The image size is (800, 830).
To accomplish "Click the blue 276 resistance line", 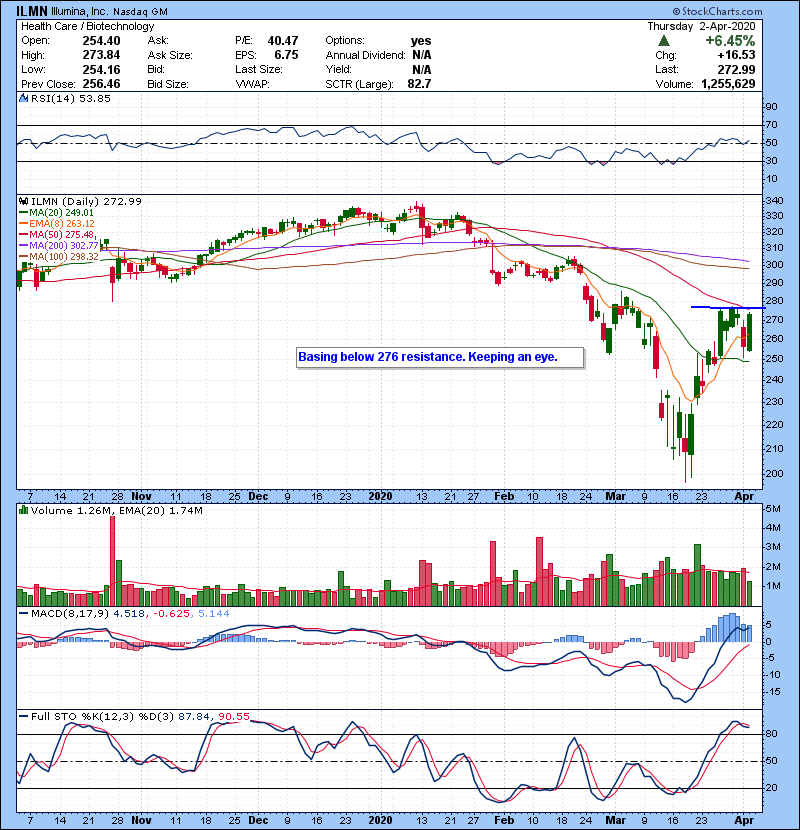I will tap(728, 308).
